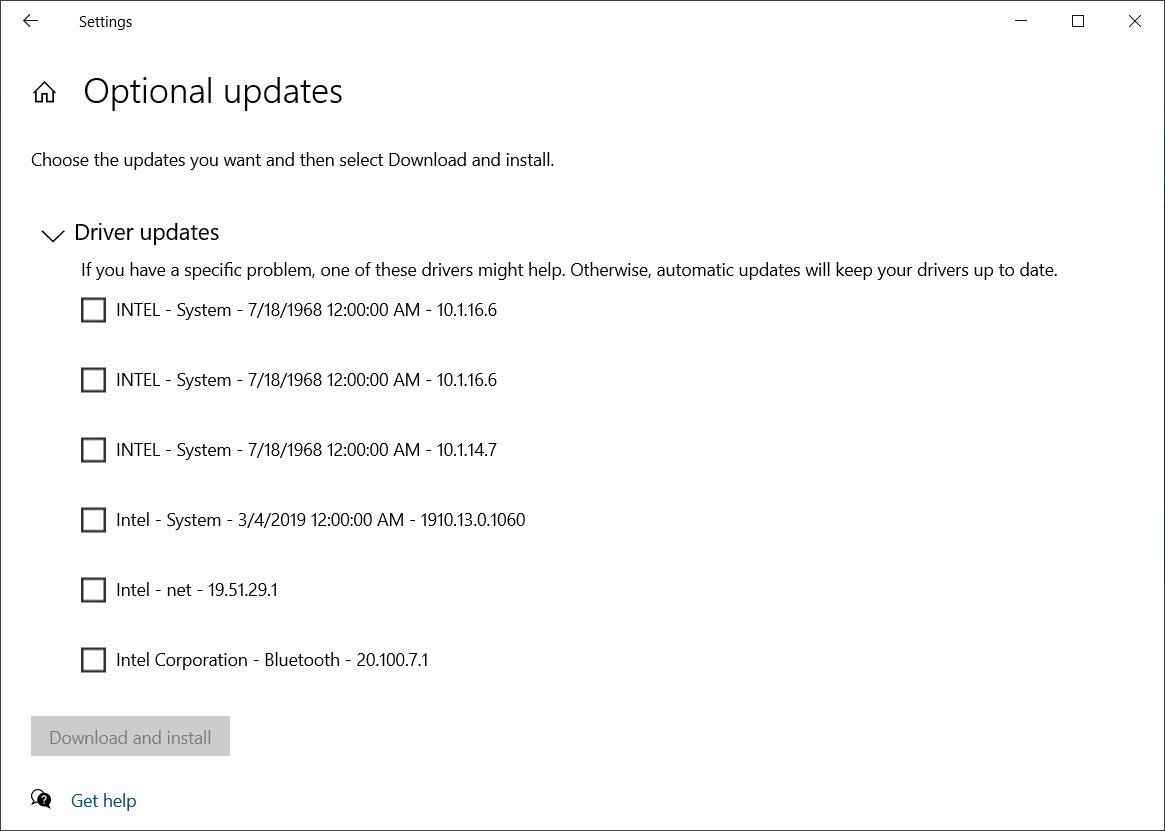Screen dimensions: 1165x831
Task: Check Intel net 19.51.29.1 checkbox
Action: click(93, 589)
